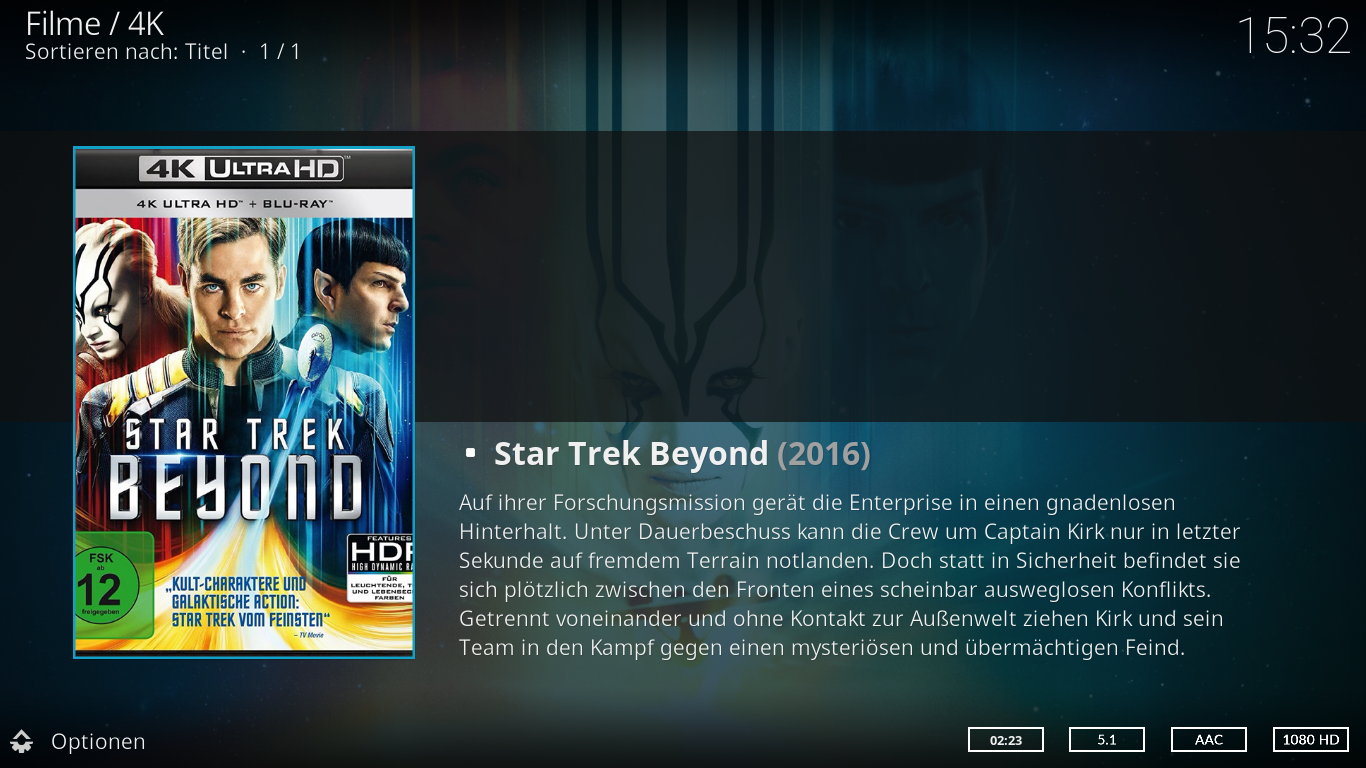Open the Optionen gear icon
The image size is (1366, 768).
tap(22, 741)
